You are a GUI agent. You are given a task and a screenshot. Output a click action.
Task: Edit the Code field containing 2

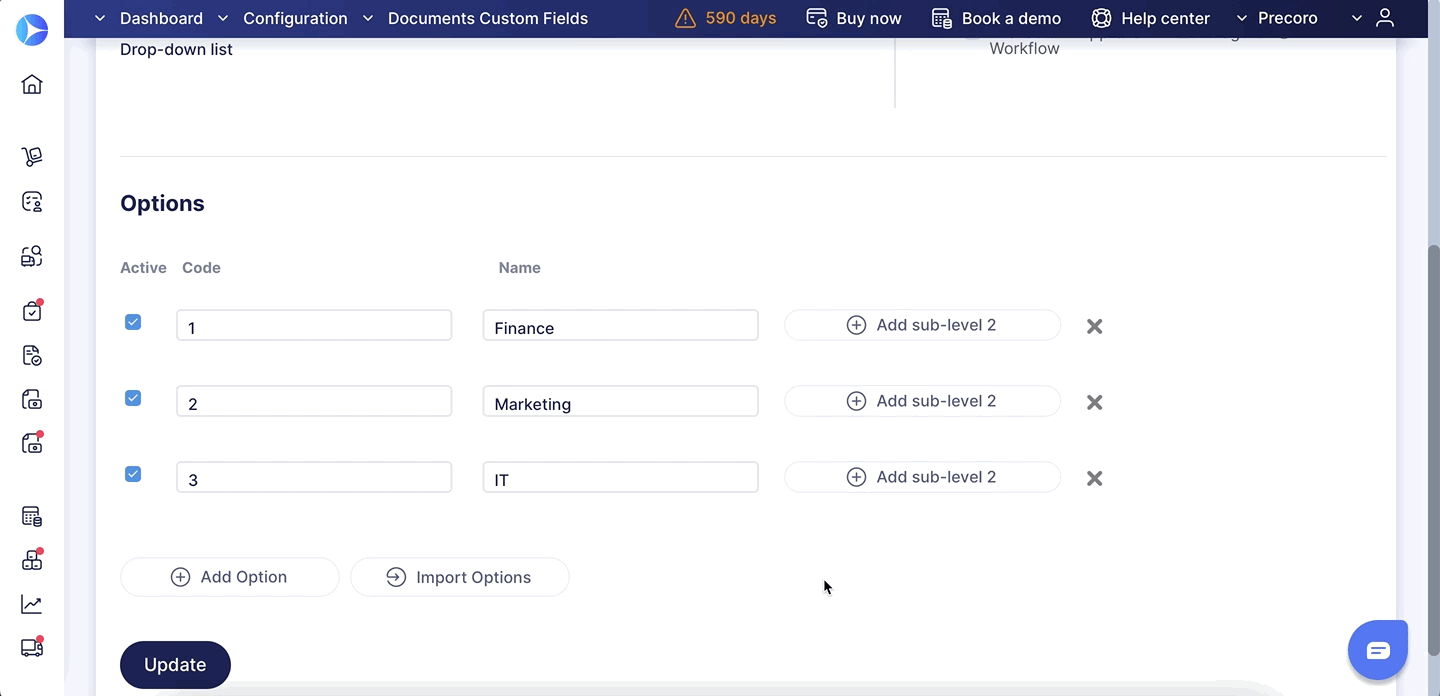tap(314, 401)
